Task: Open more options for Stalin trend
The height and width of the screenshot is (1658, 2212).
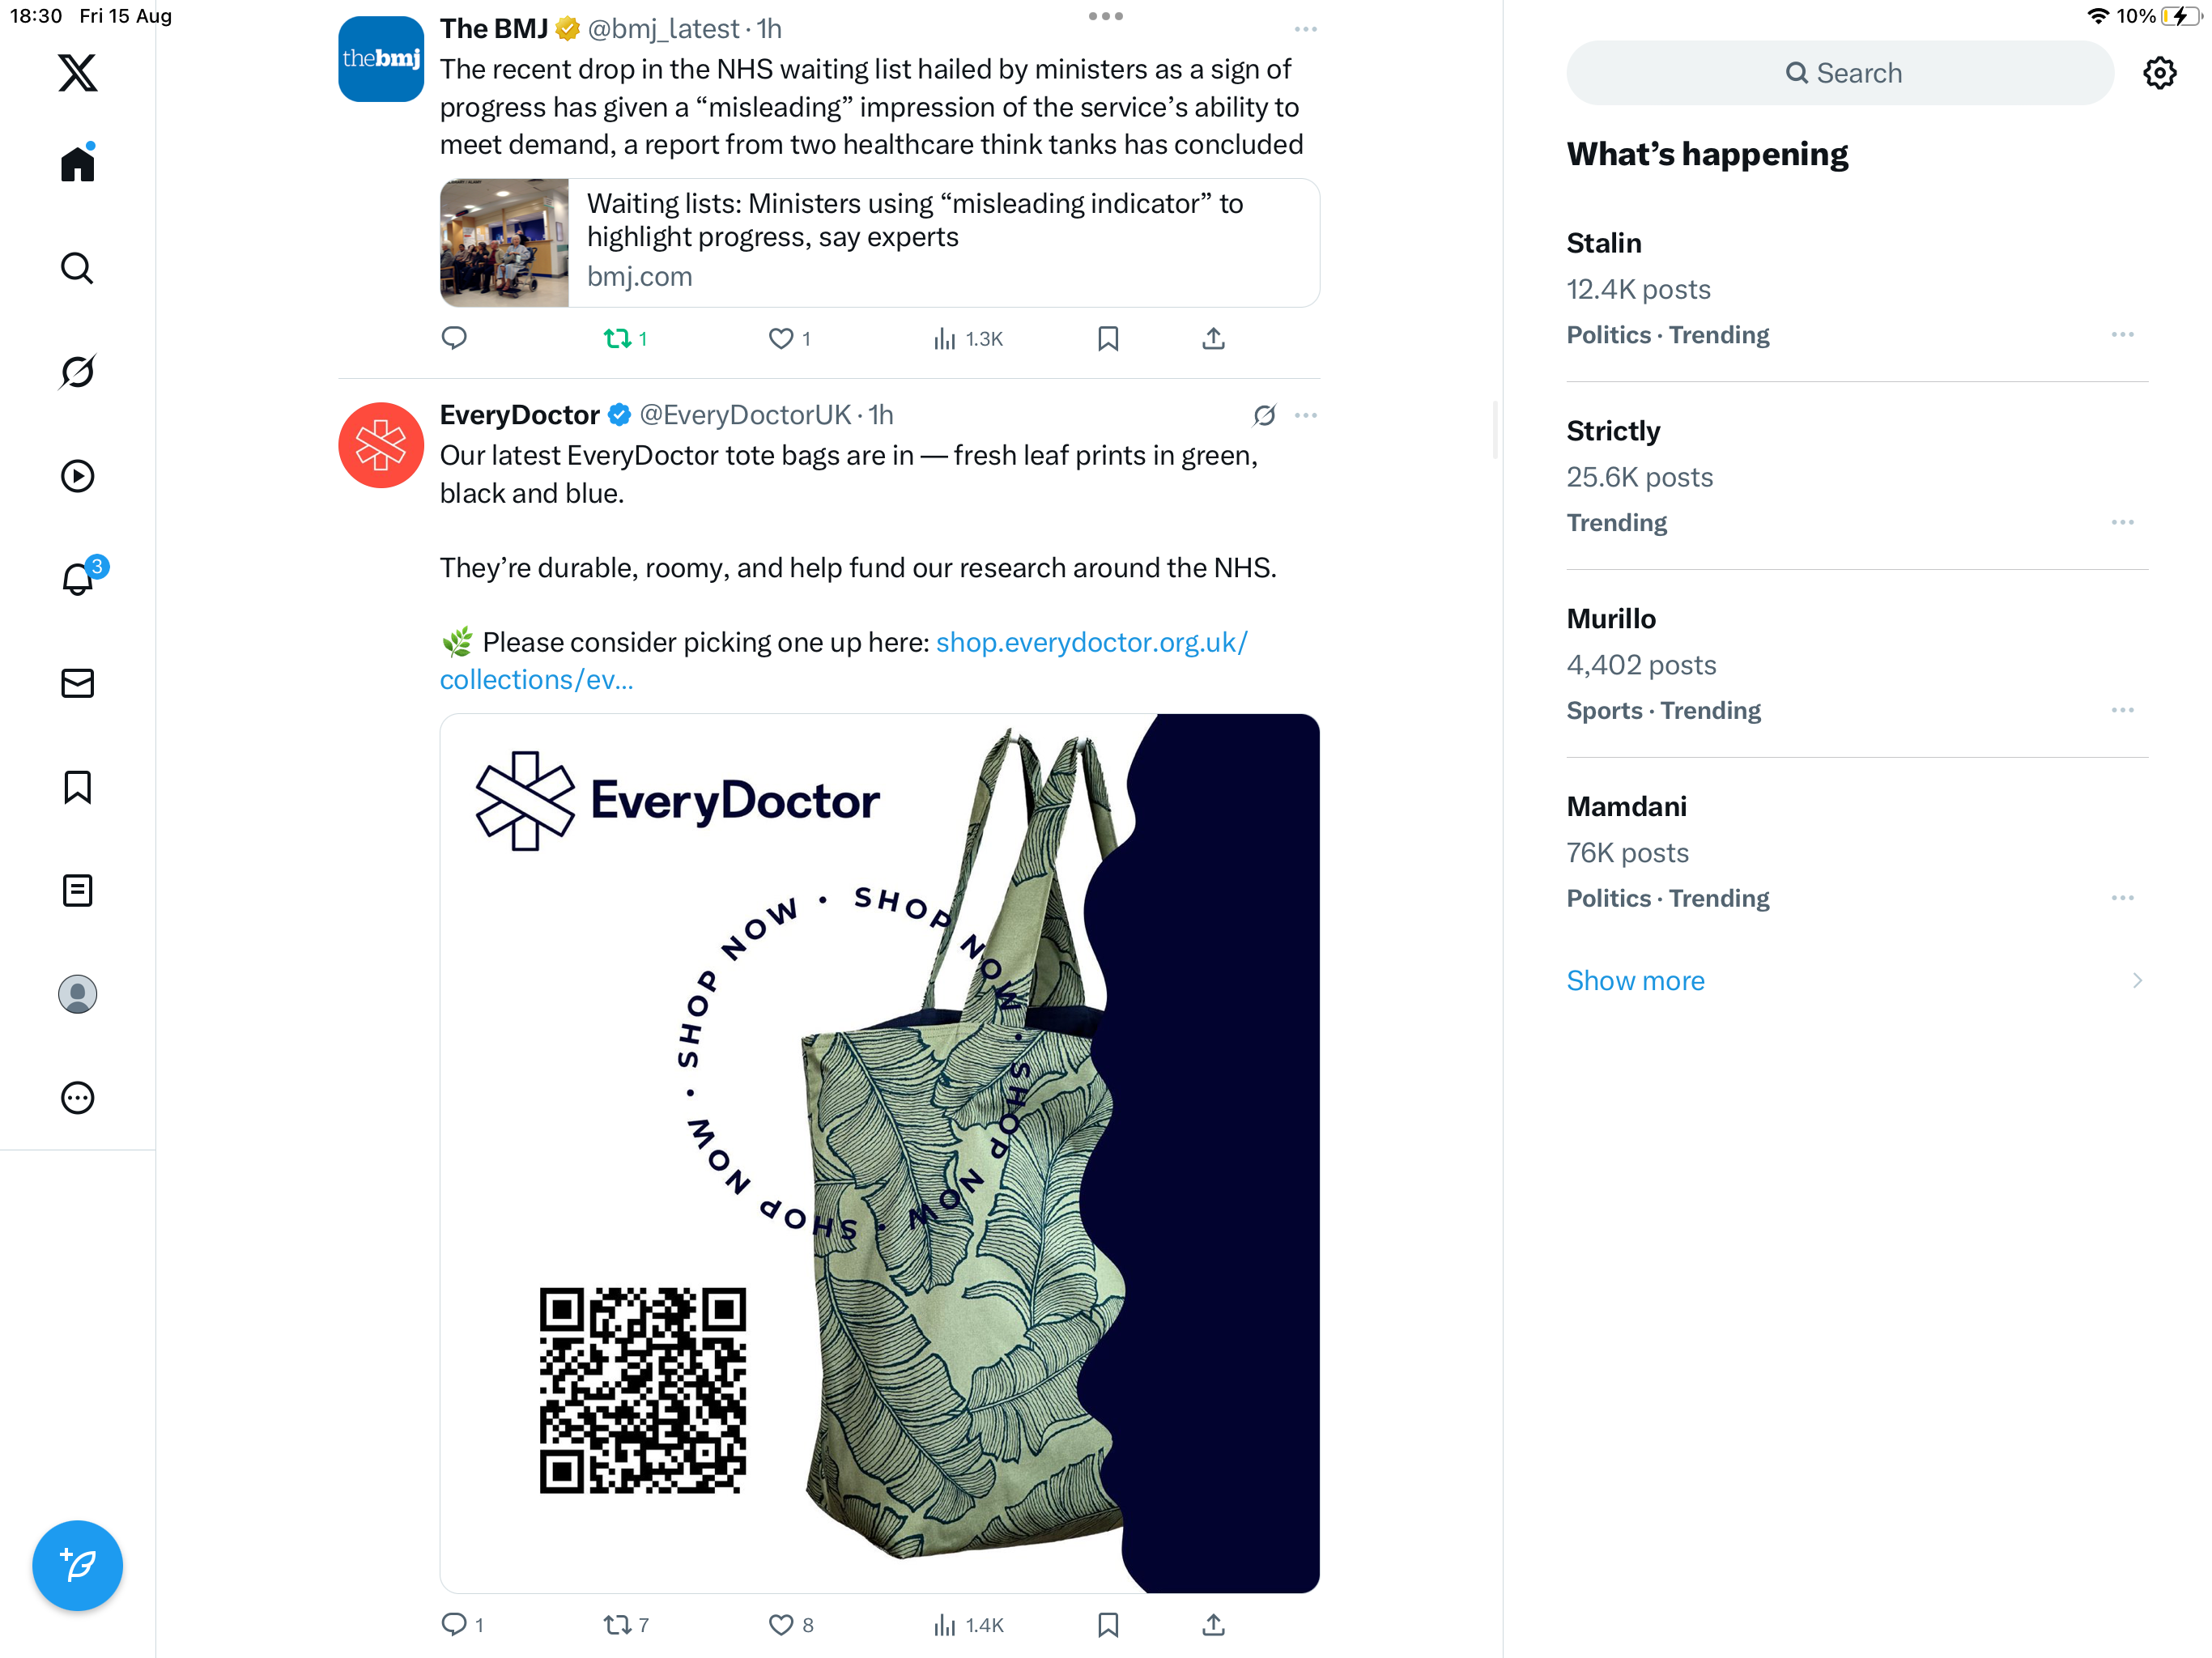Action: click(x=2123, y=335)
